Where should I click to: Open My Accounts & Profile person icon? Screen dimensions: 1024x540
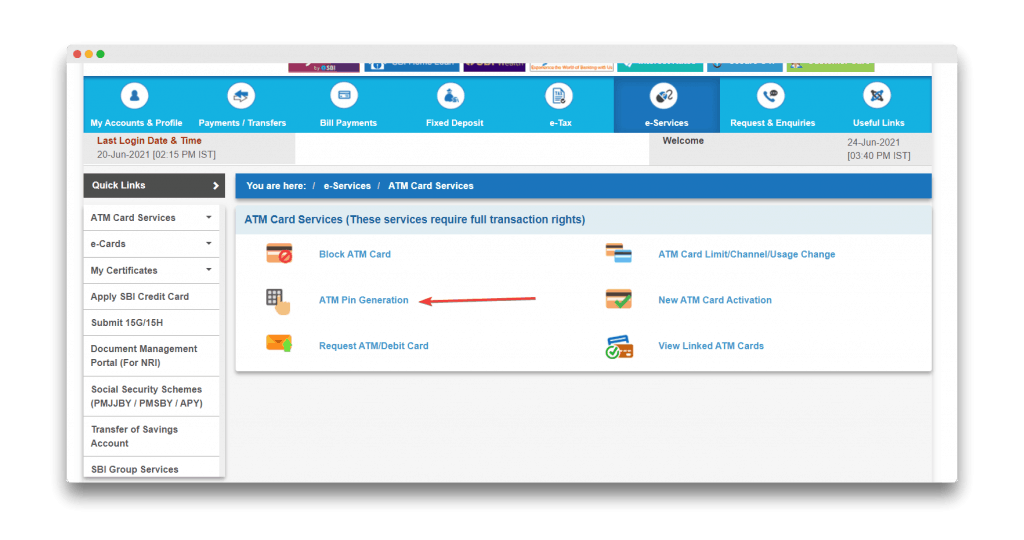point(135,96)
